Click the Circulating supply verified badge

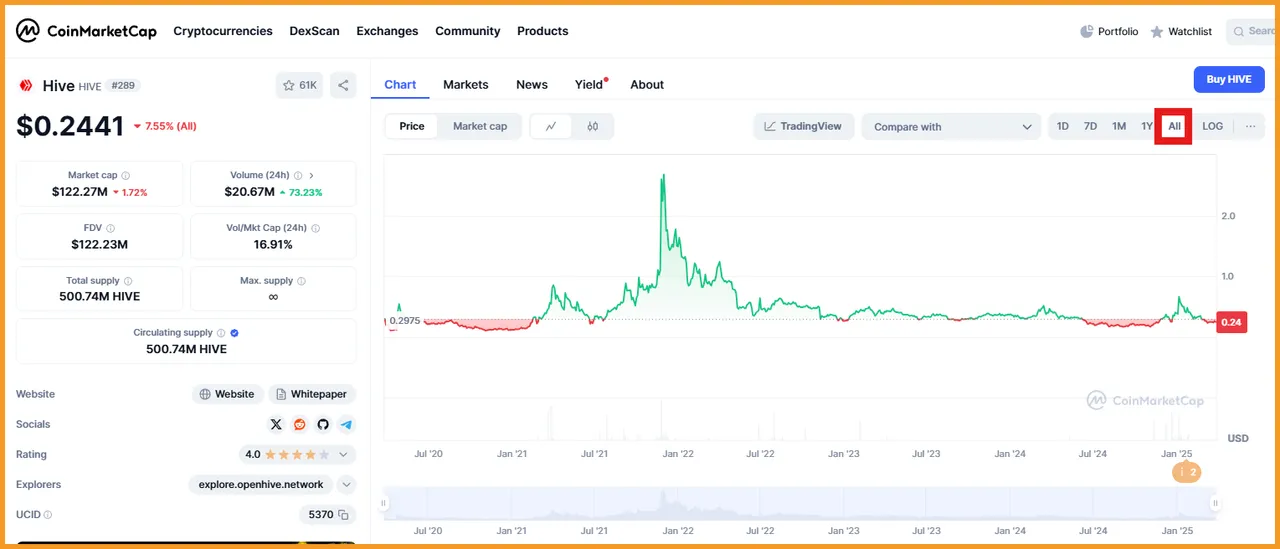pyautogui.click(x=234, y=333)
